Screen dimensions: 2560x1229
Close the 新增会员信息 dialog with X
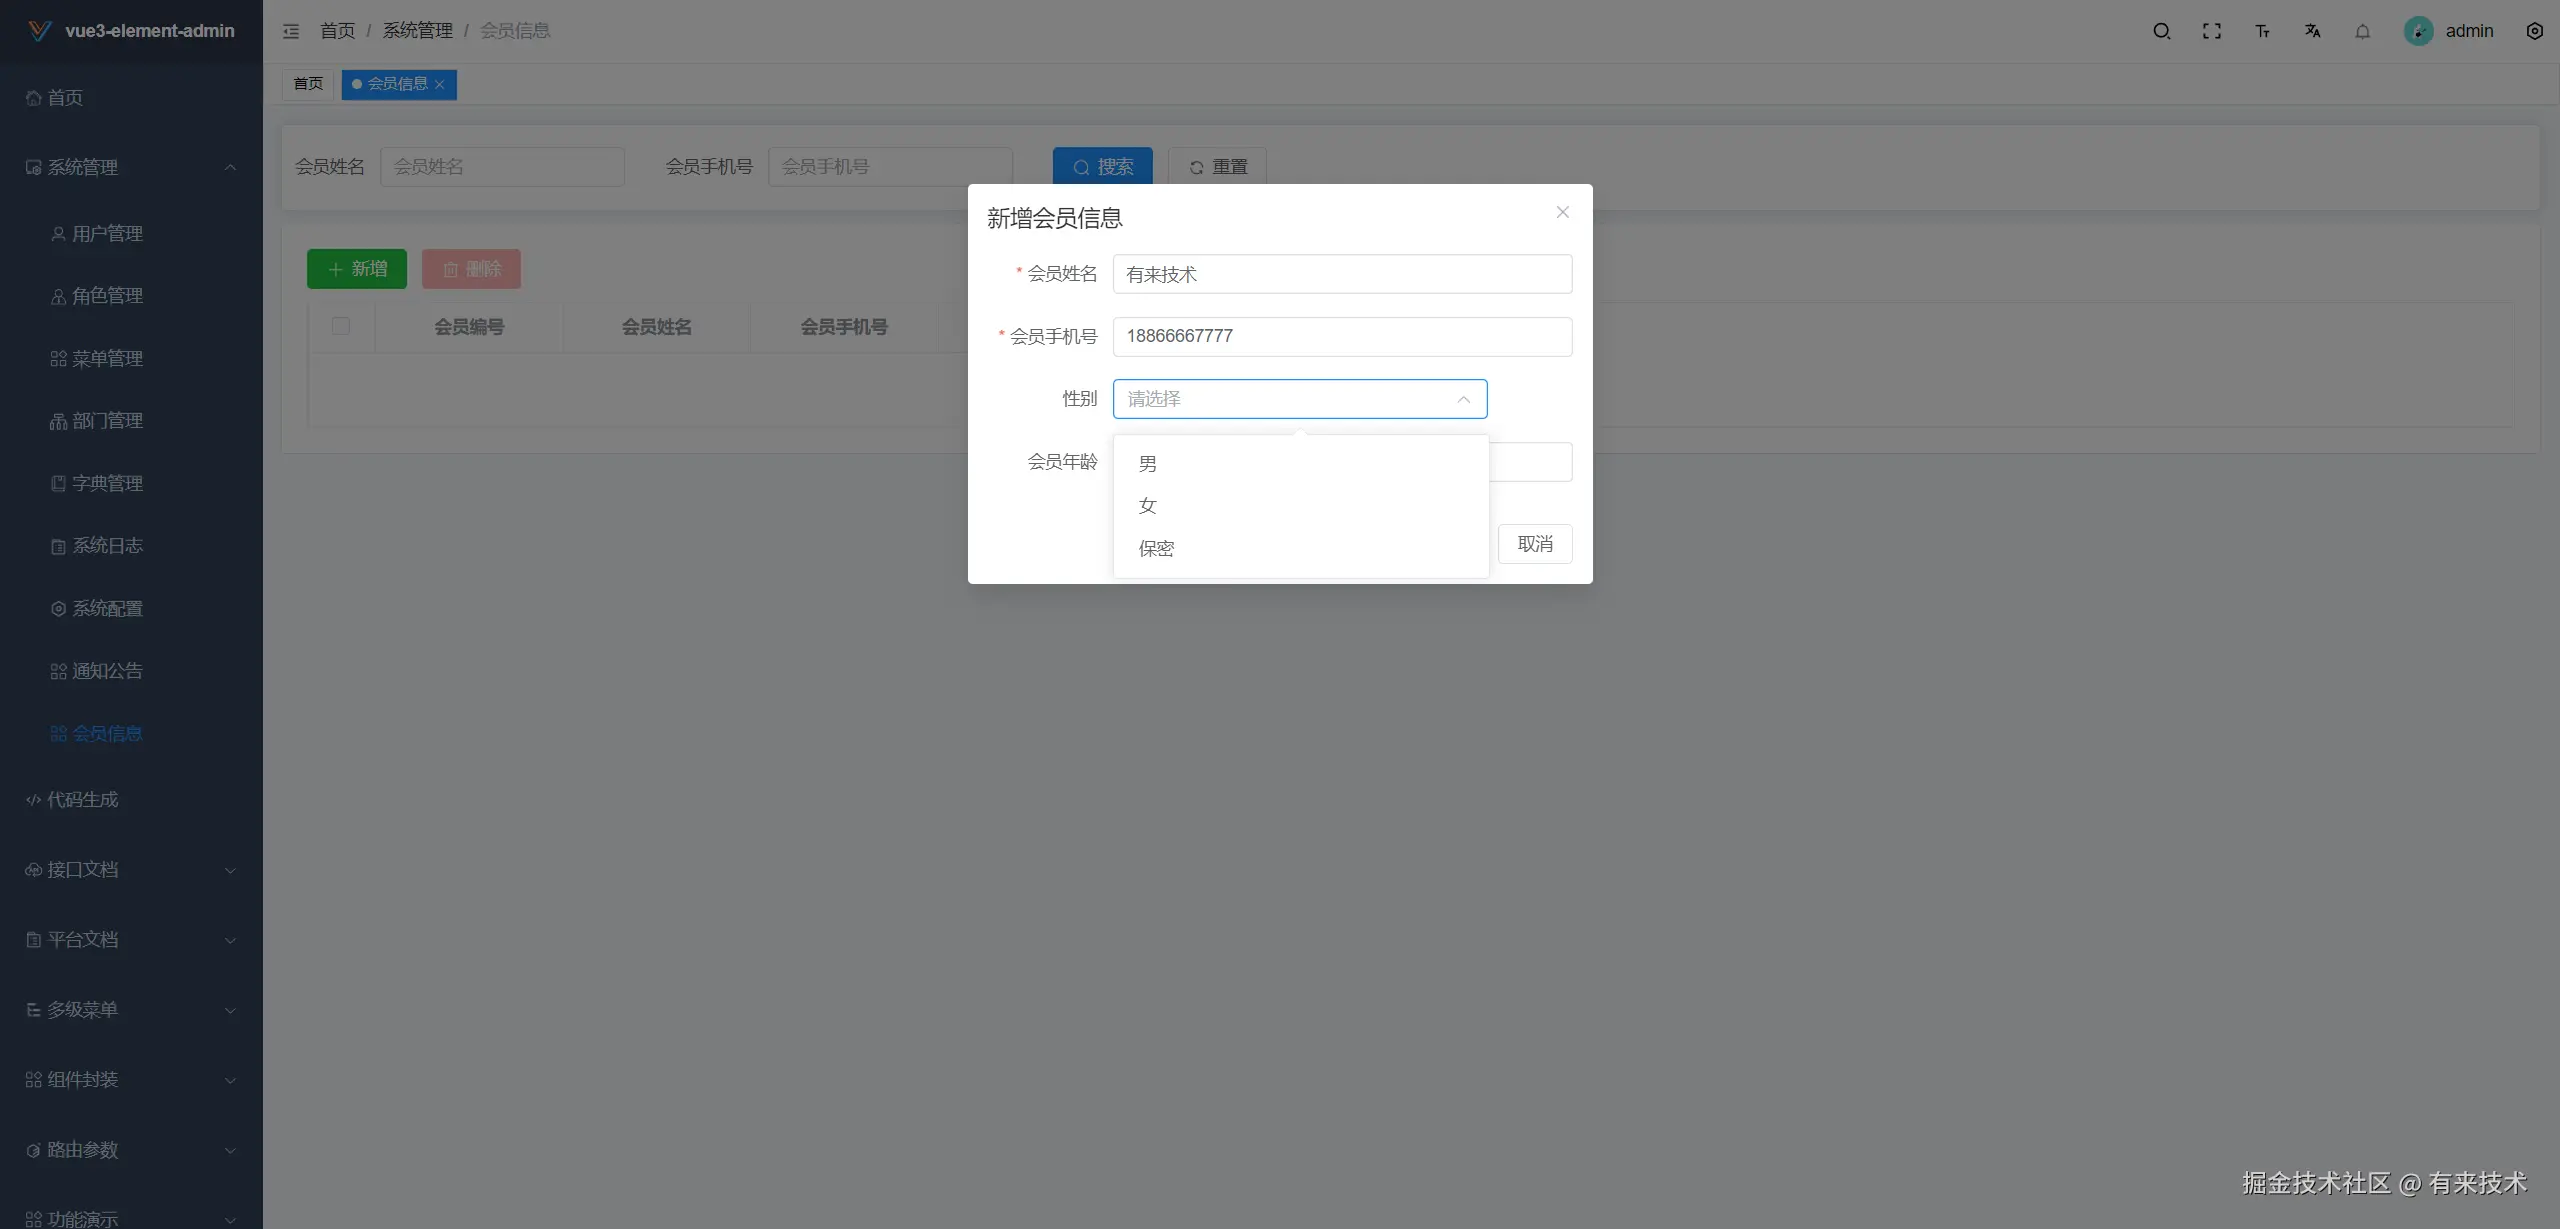(1562, 212)
